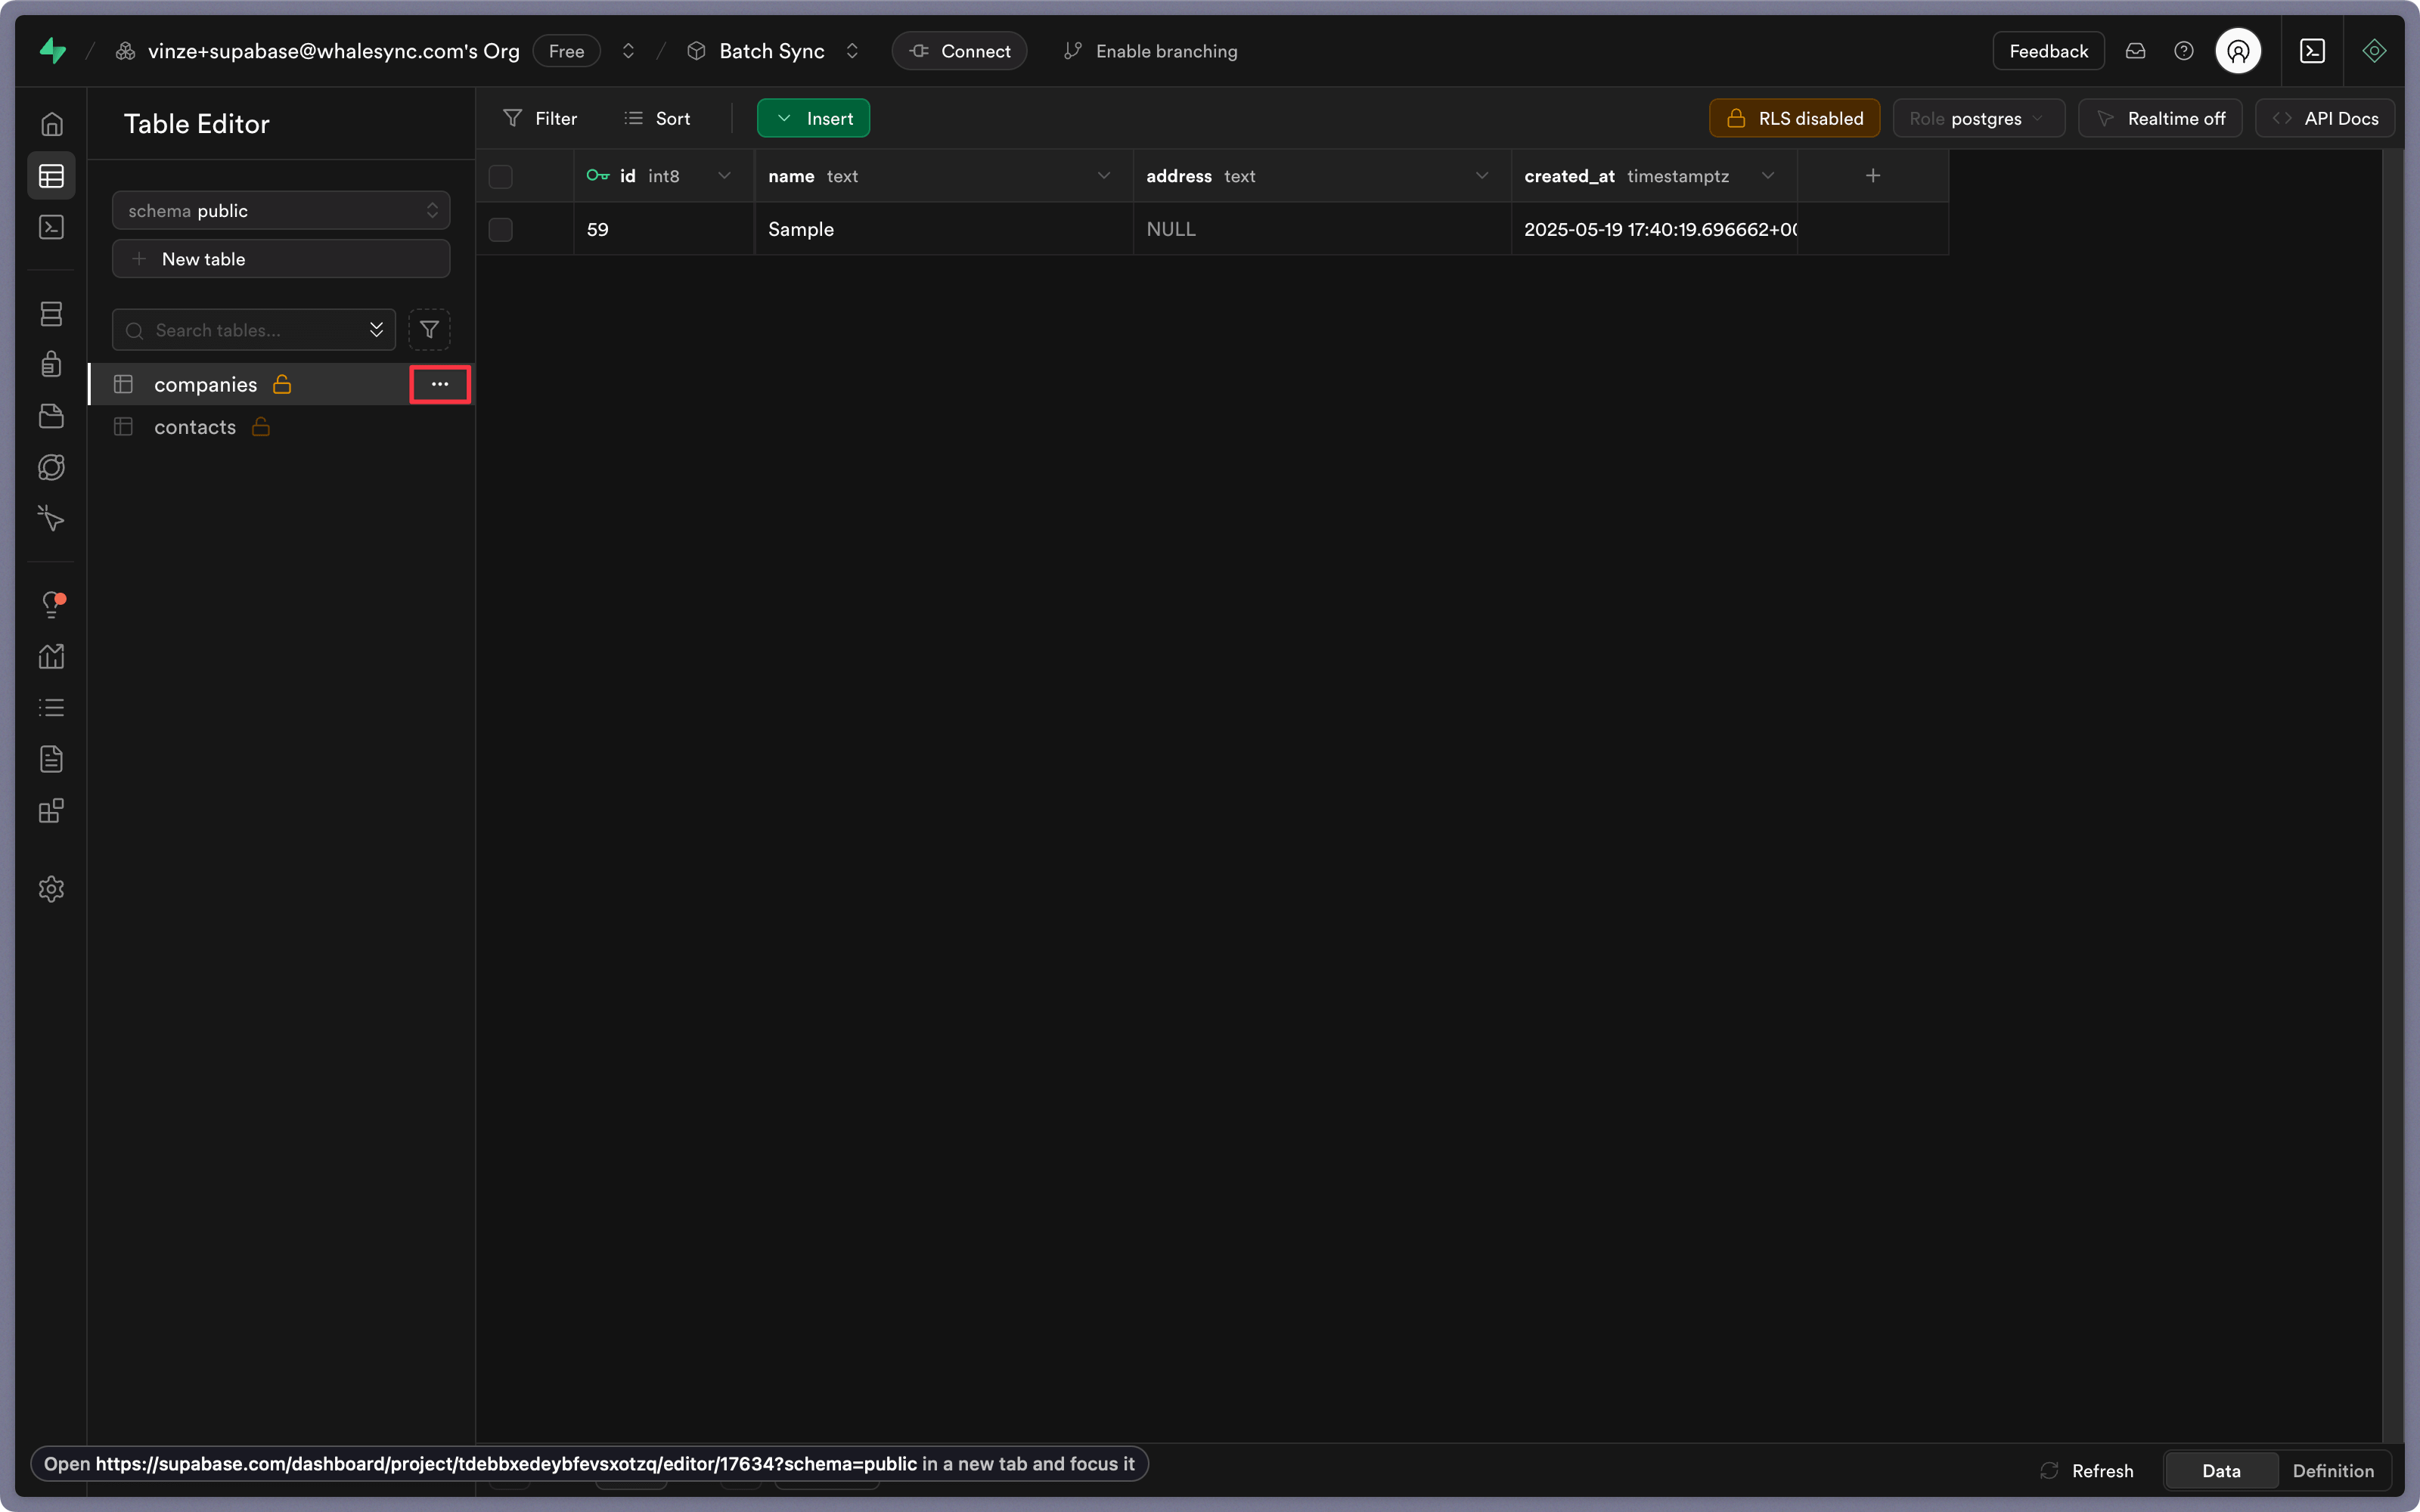This screenshot has width=2420, height=1512.
Task: Open the Insert dropdown button
Action: coord(813,119)
